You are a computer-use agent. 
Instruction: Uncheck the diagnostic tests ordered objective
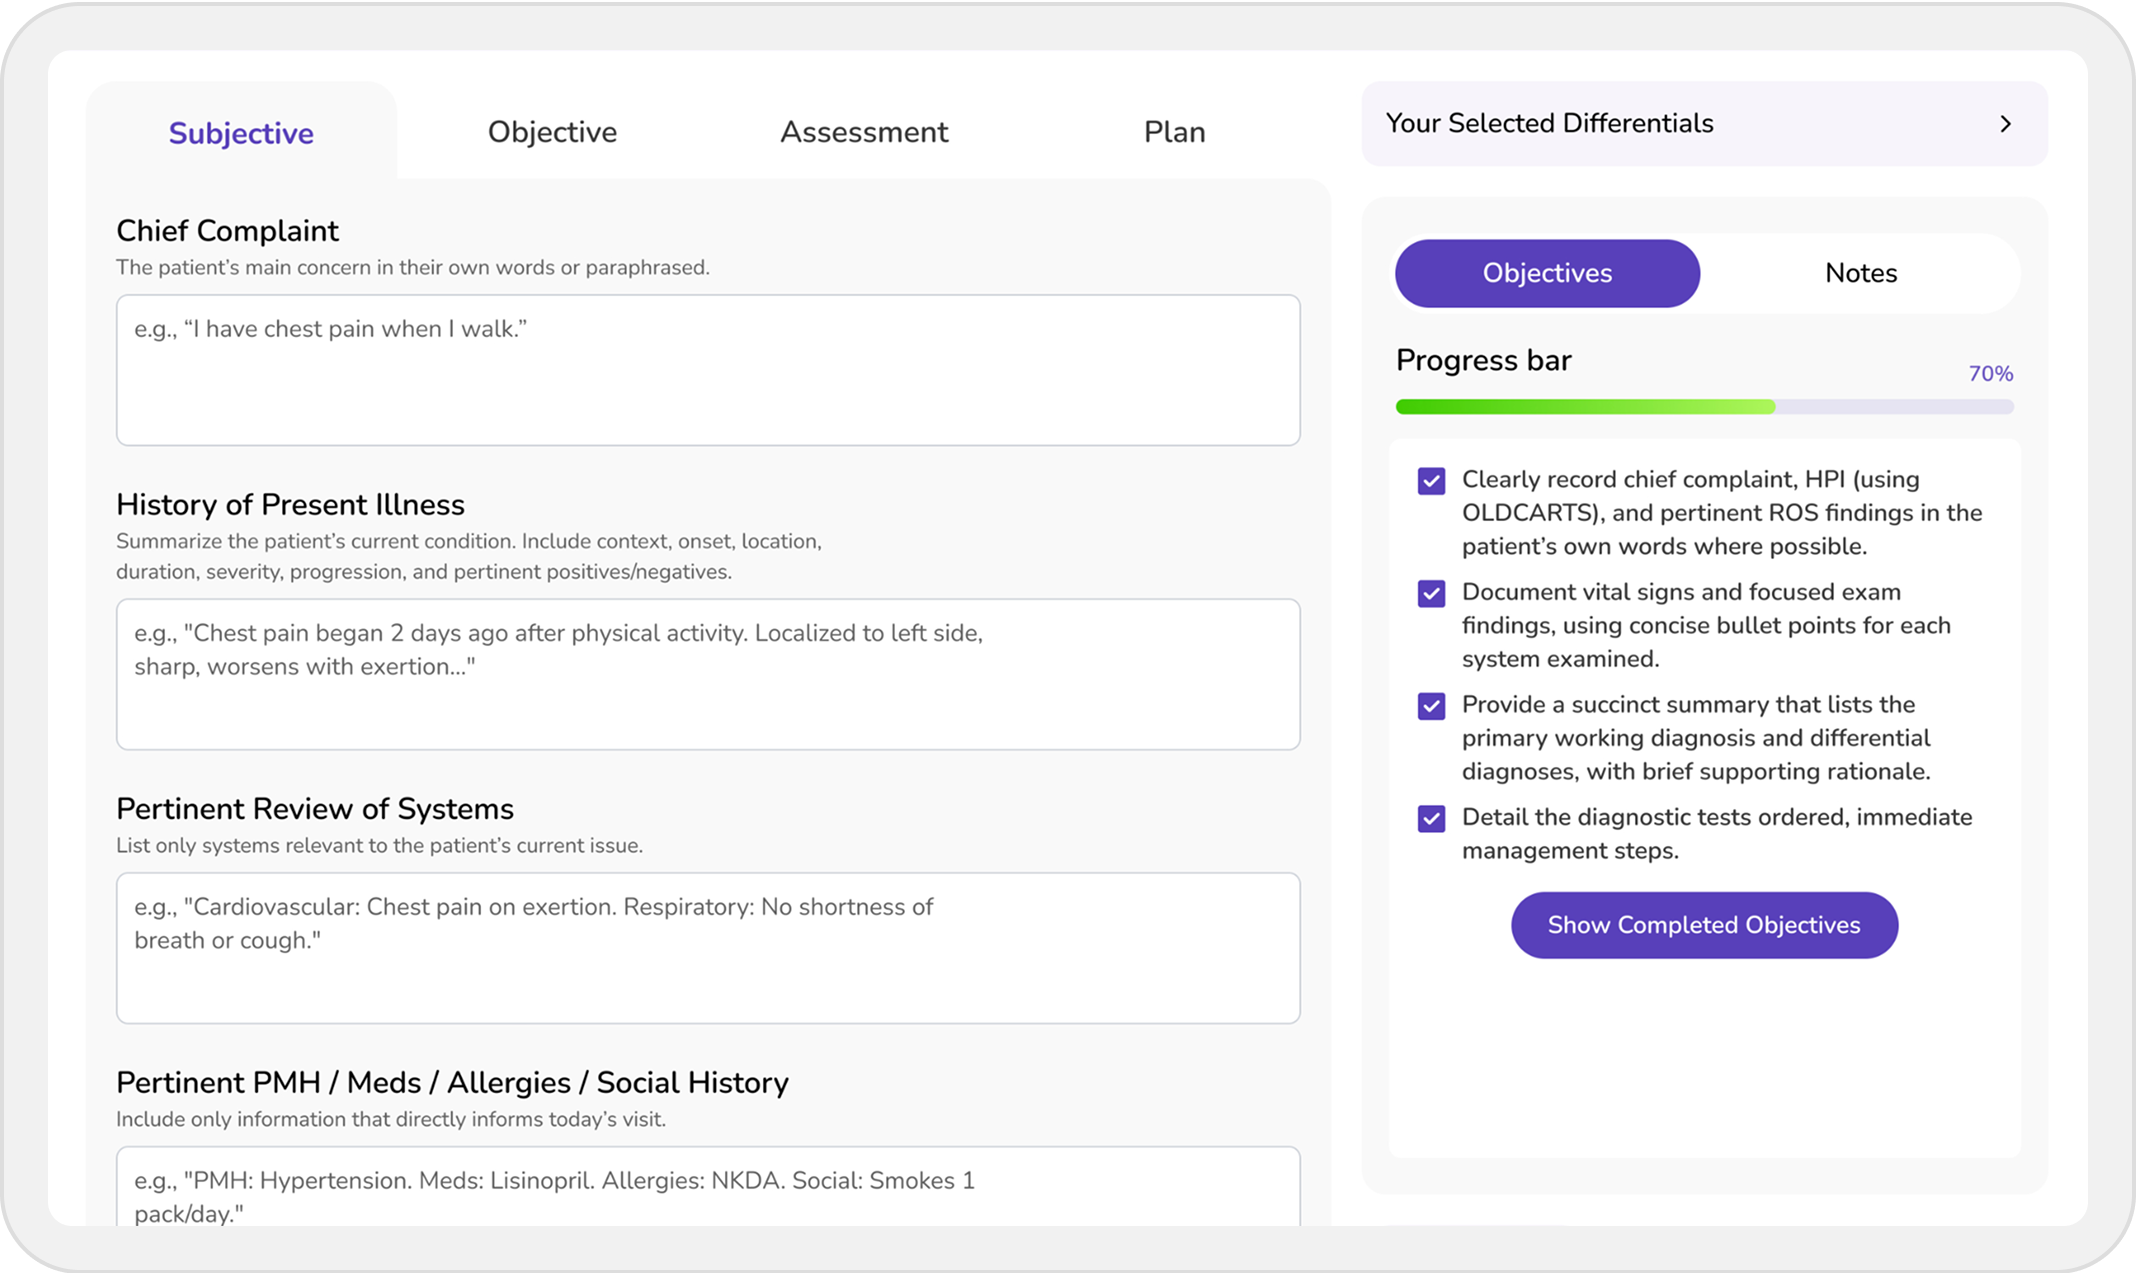(1431, 819)
